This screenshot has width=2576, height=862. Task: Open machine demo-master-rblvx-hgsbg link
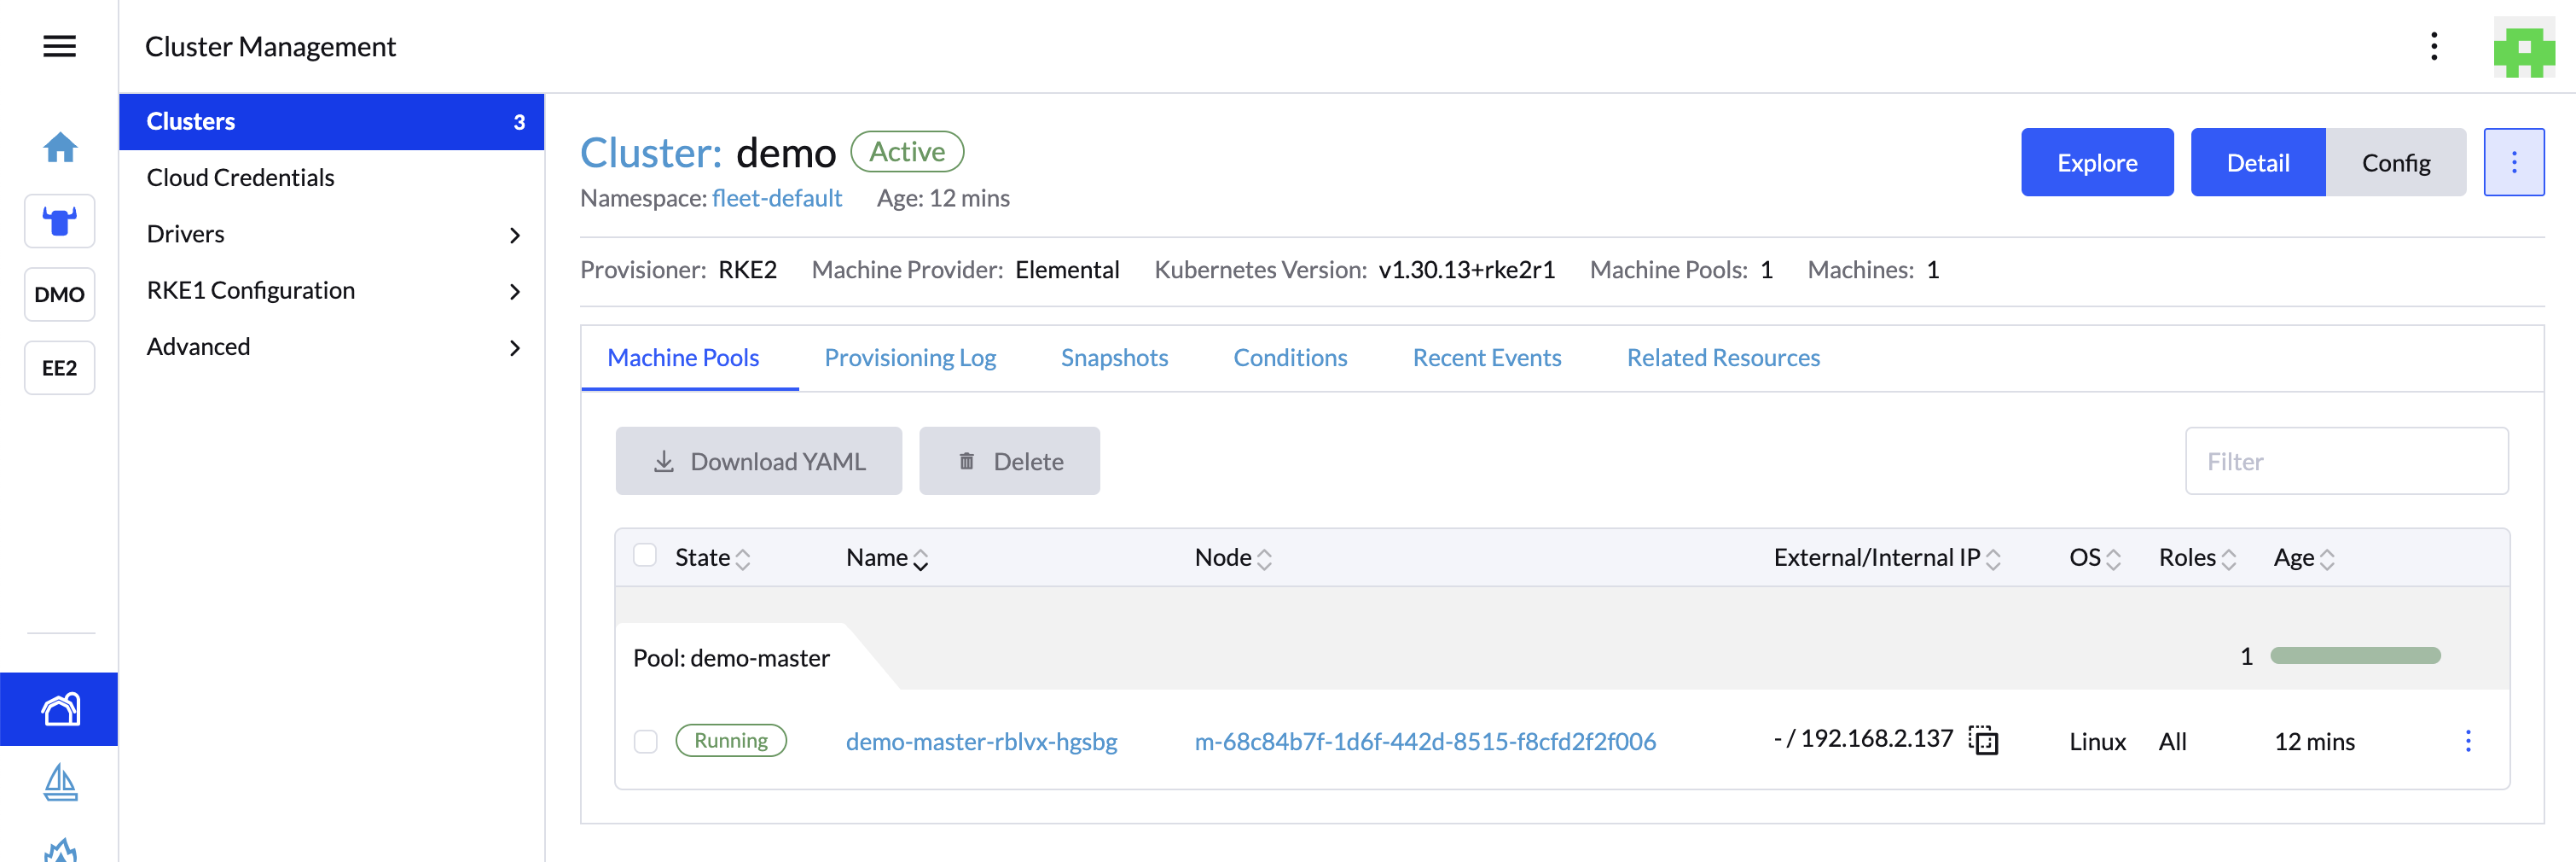pos(981,741)
